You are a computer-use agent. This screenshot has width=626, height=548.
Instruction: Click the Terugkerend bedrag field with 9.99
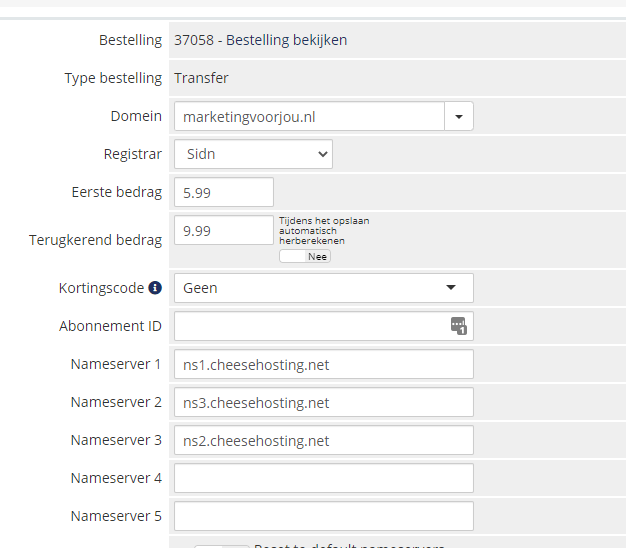[223, 230]
